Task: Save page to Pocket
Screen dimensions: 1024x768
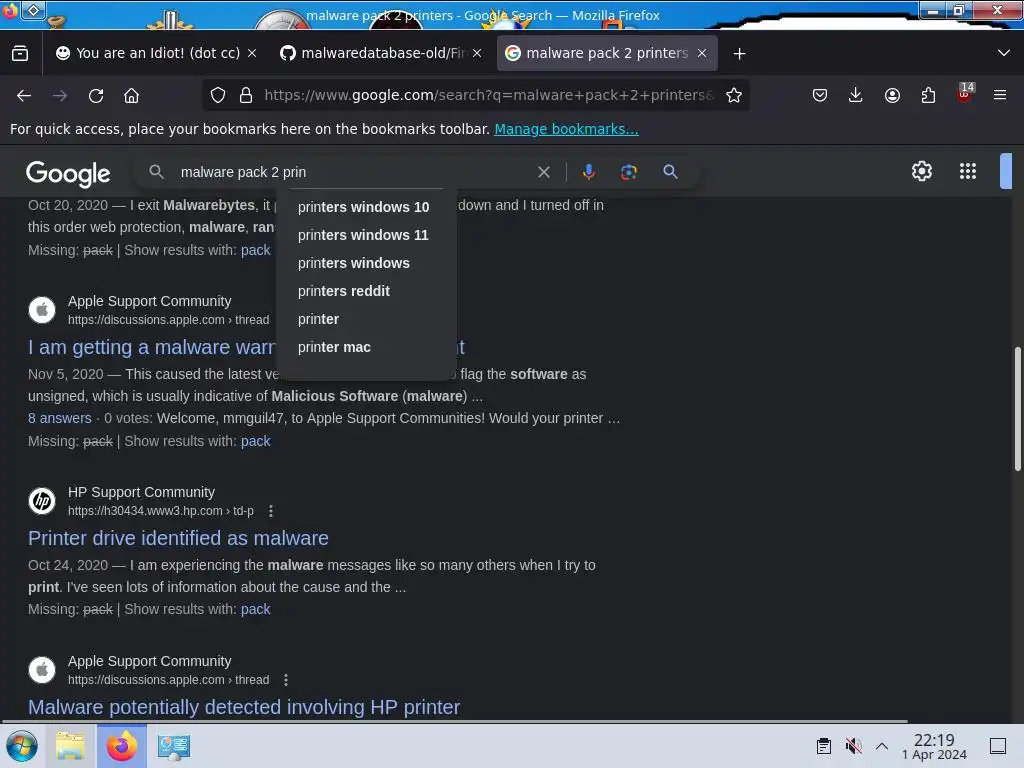Action: point(820,95)
